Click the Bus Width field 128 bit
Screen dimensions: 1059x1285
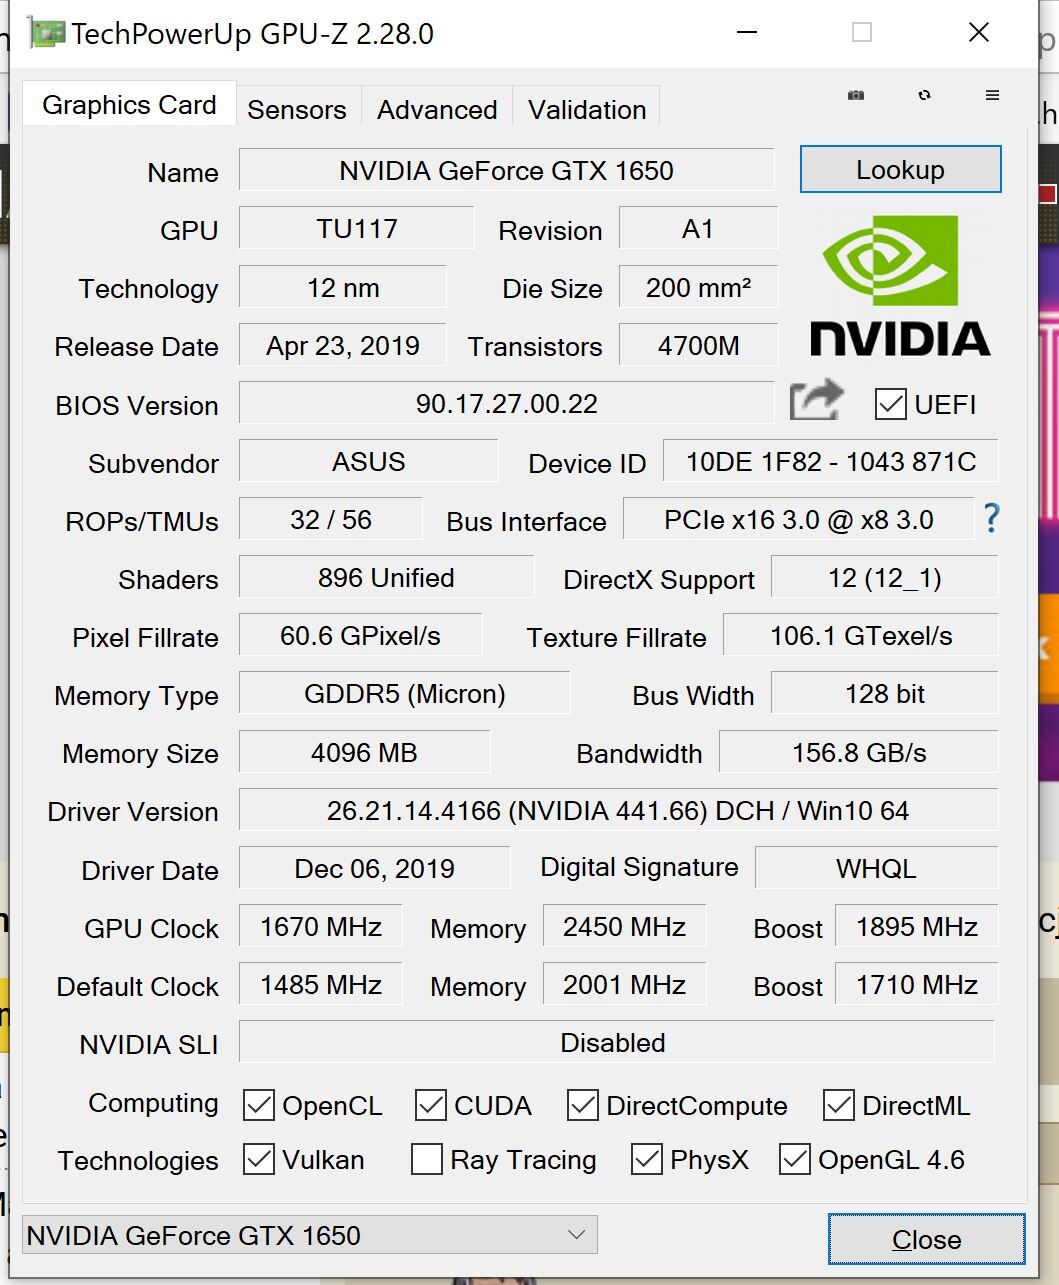[x=885, y=693]
